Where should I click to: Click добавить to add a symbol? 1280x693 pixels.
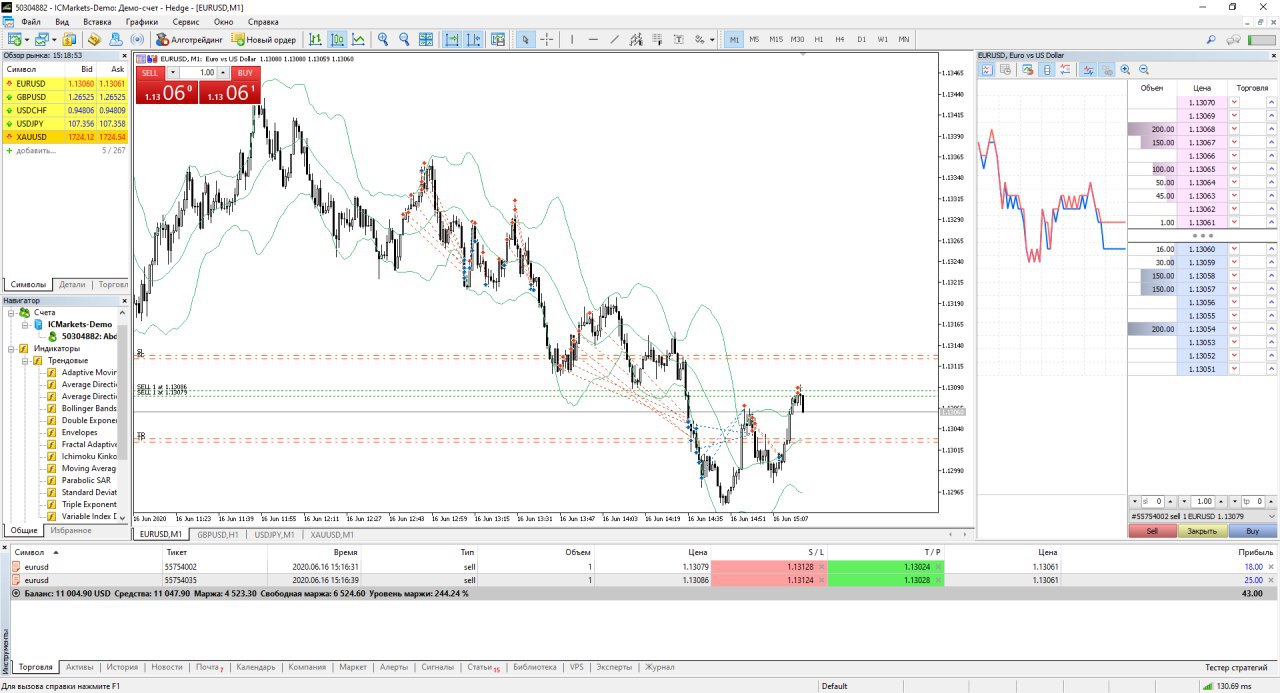click(x=36, y=150)
